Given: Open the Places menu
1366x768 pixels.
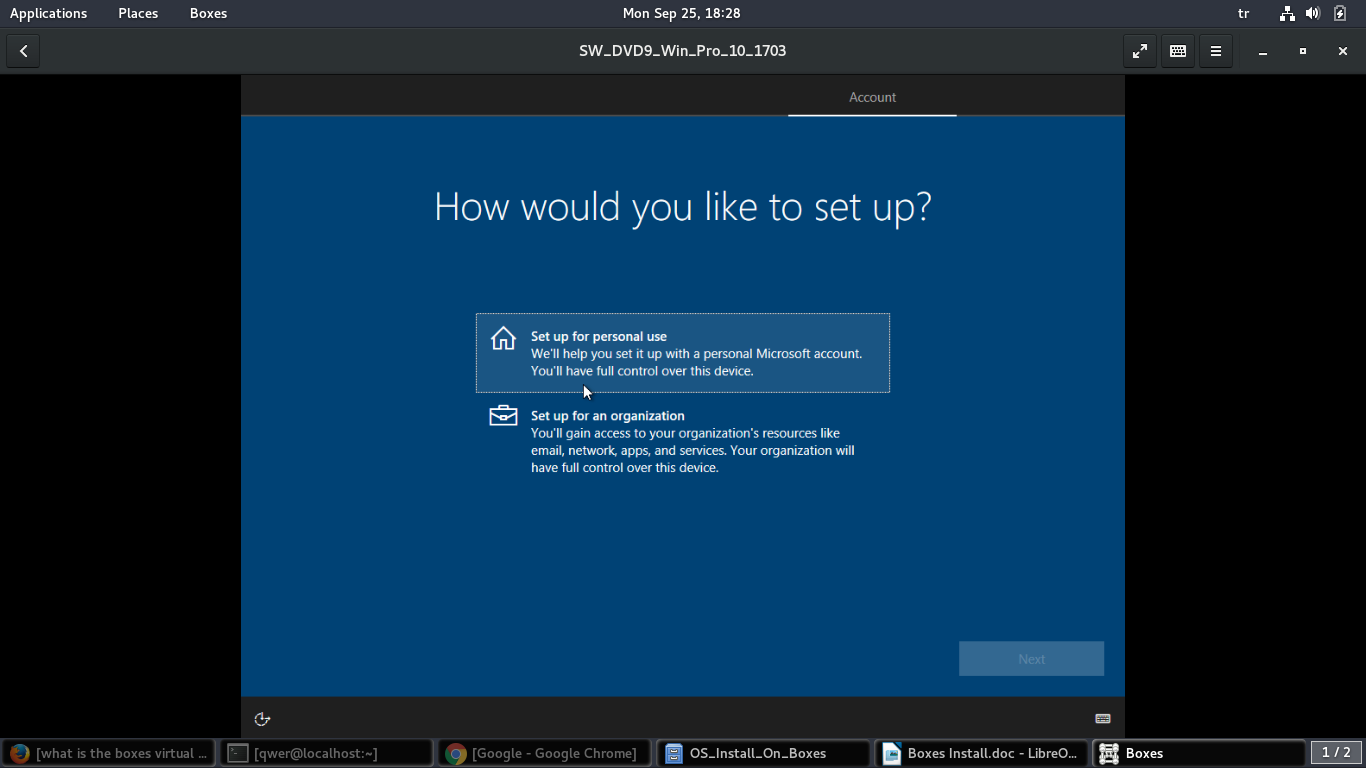Looking at the screenshot, I should (x=138, y=13).
